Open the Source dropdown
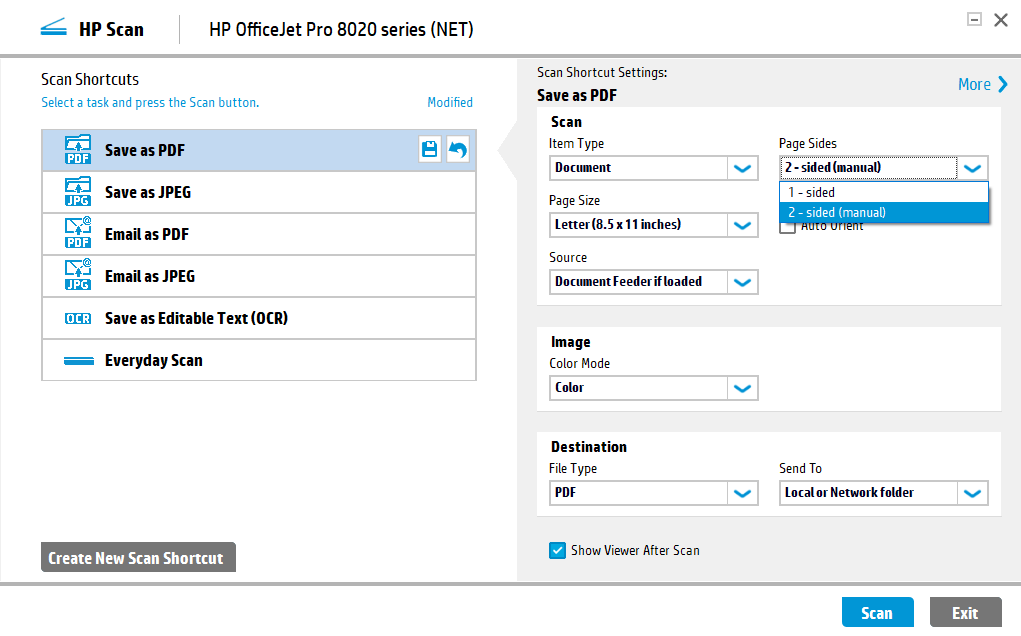Screen dimensions: 1021x636 click(742, 282)
